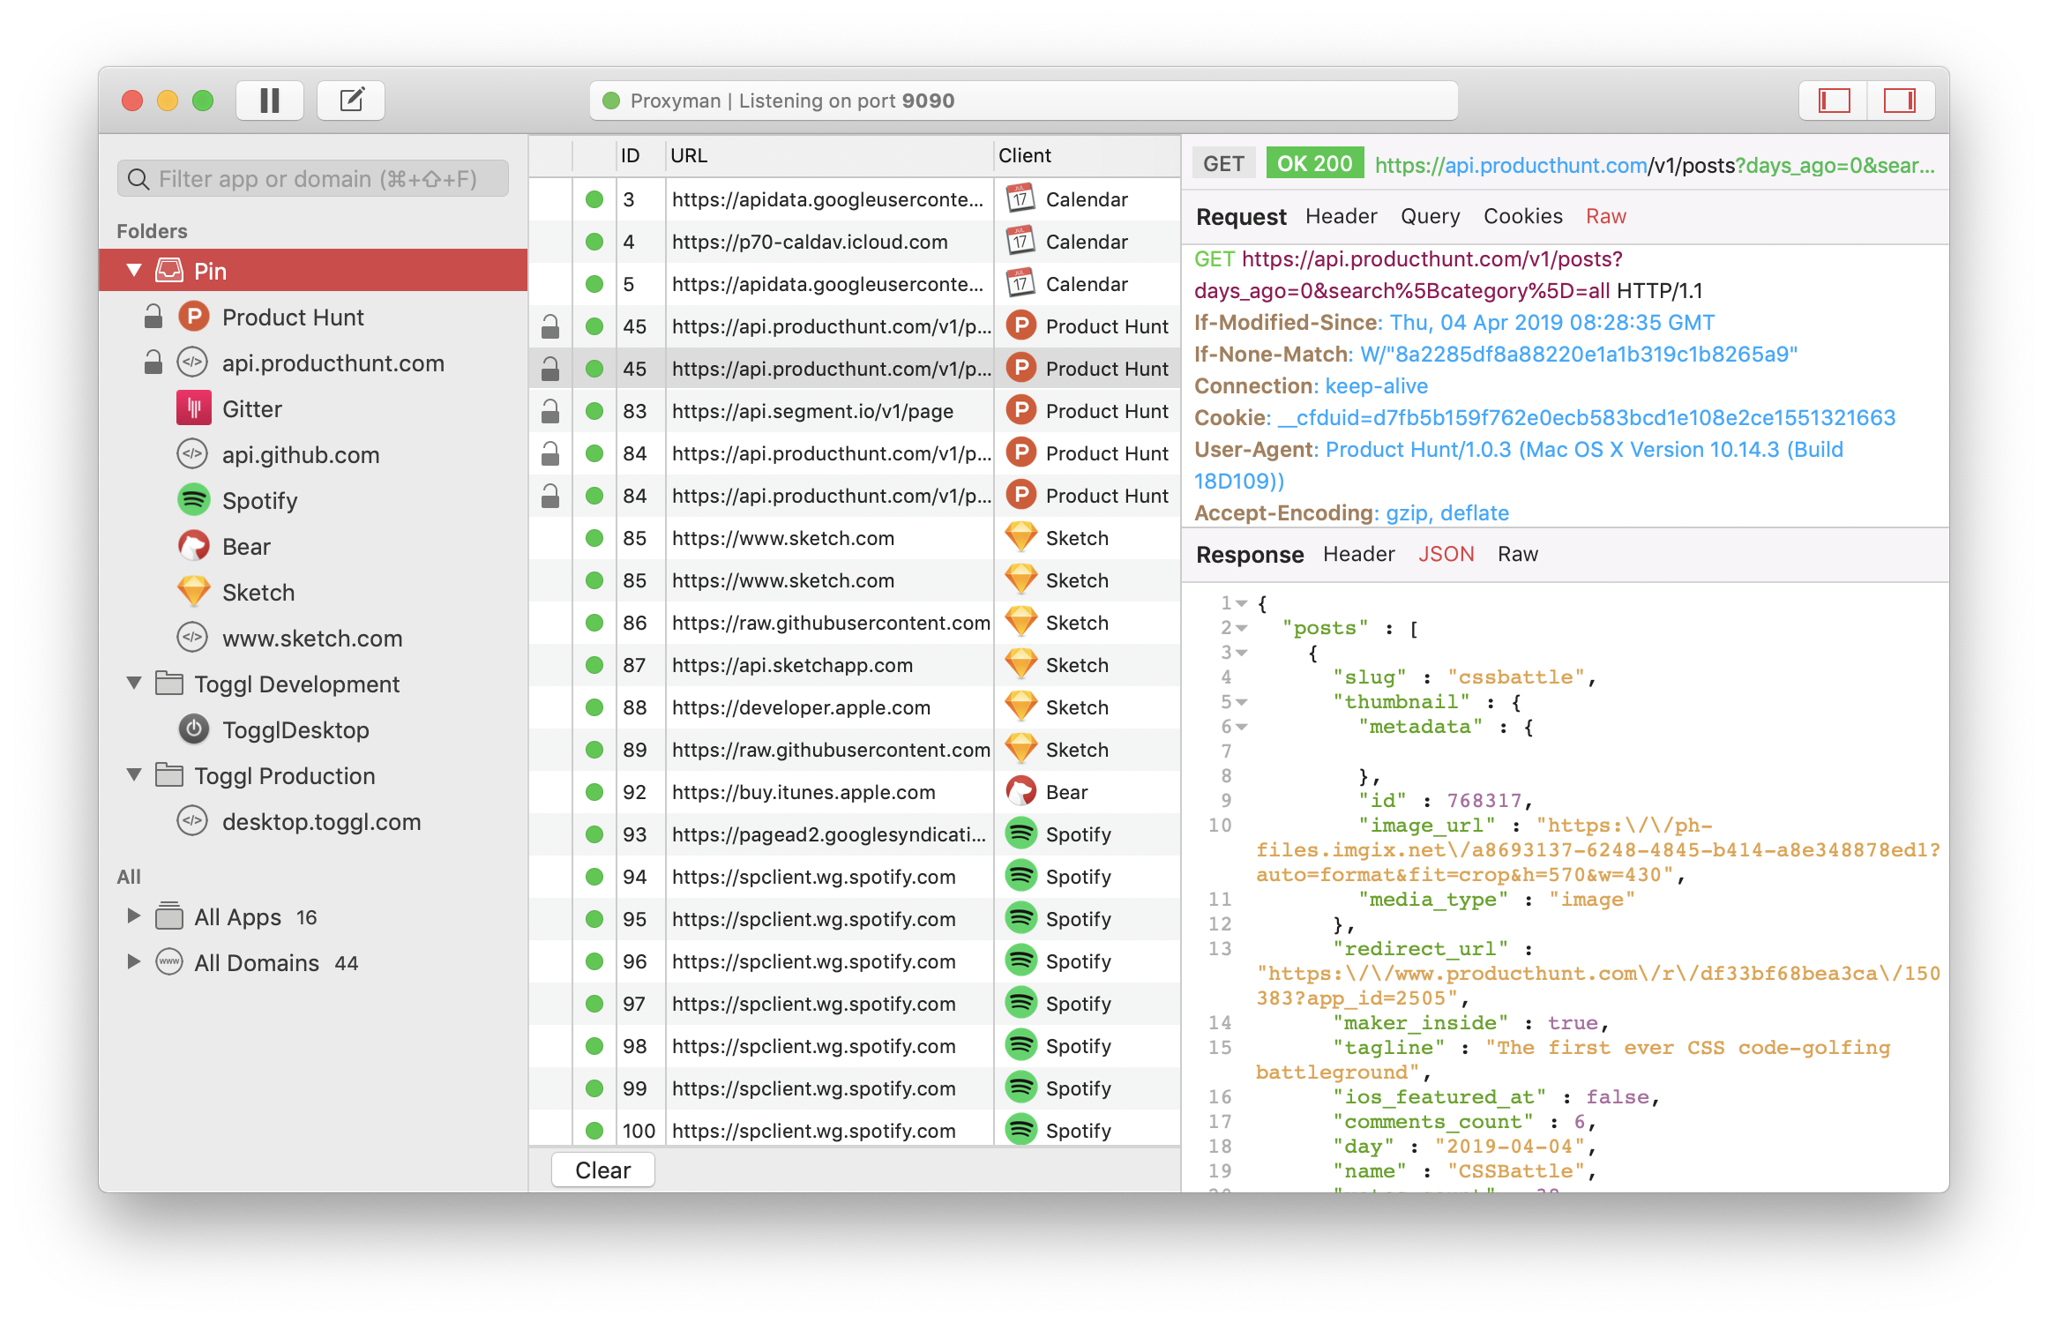
Task: Toggle the right detail panel icon
Action: pyautogui.click(x=1899, y=100)
